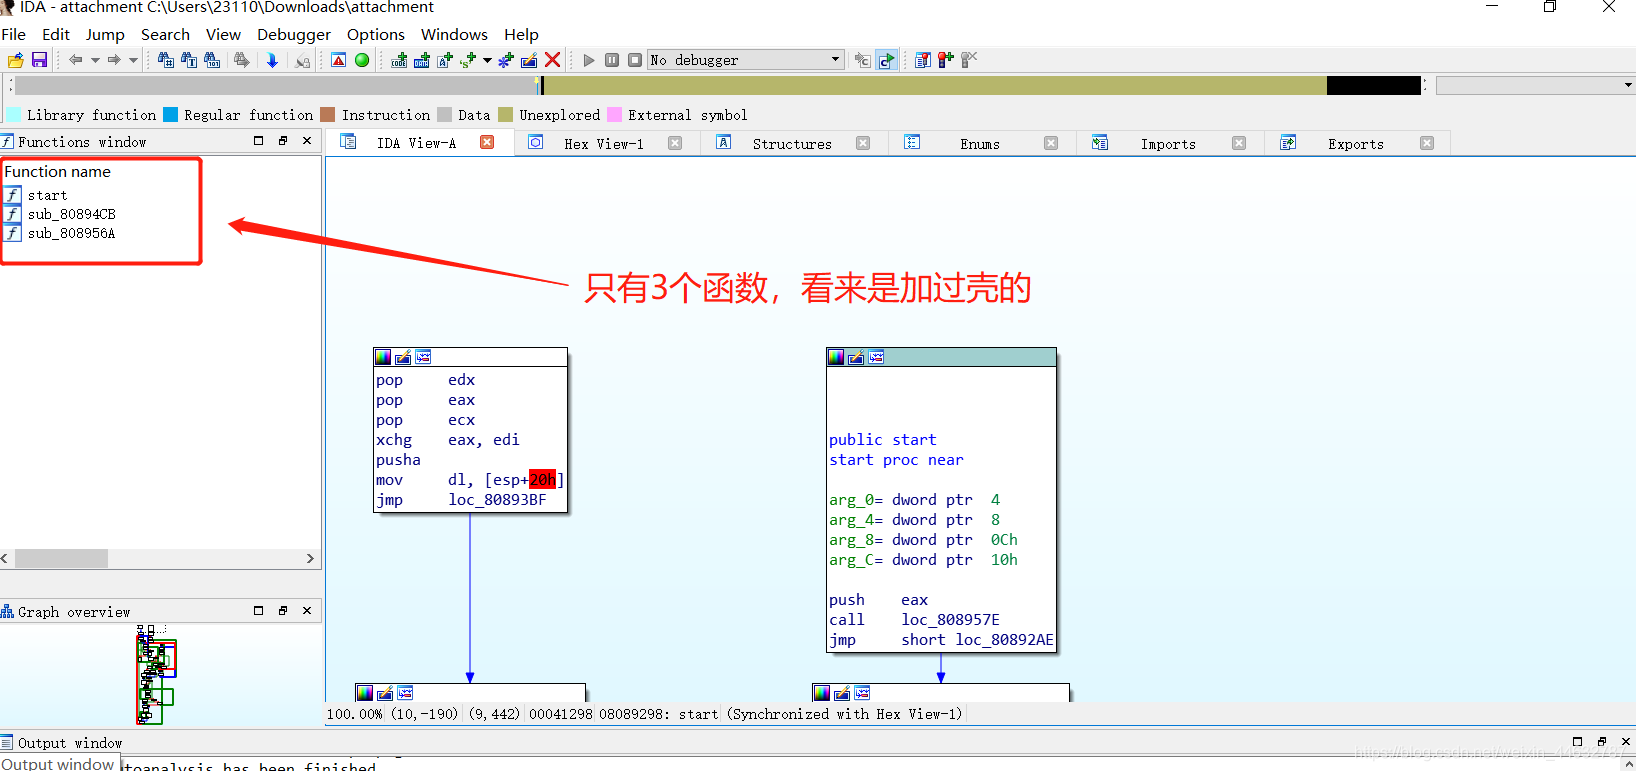Click the 'jmp loc_80893BF' instruction line

tap(461, 500)
